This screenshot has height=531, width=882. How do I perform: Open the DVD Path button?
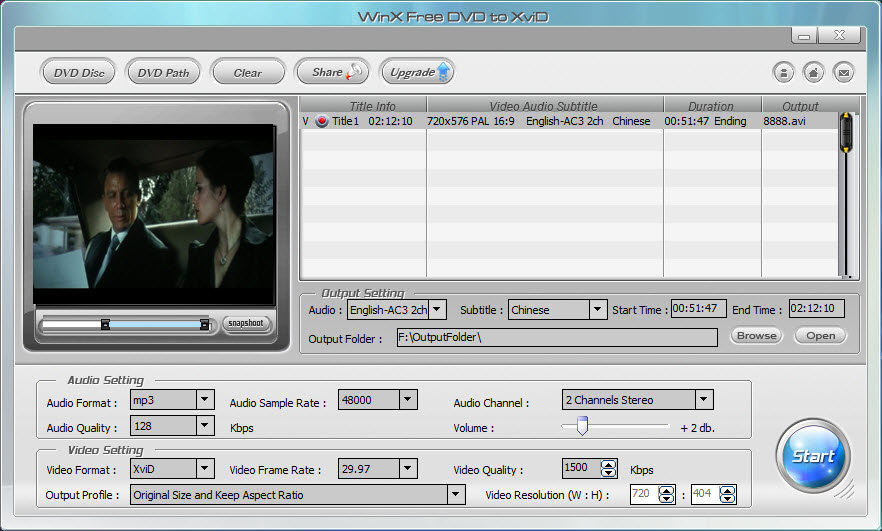163,73
